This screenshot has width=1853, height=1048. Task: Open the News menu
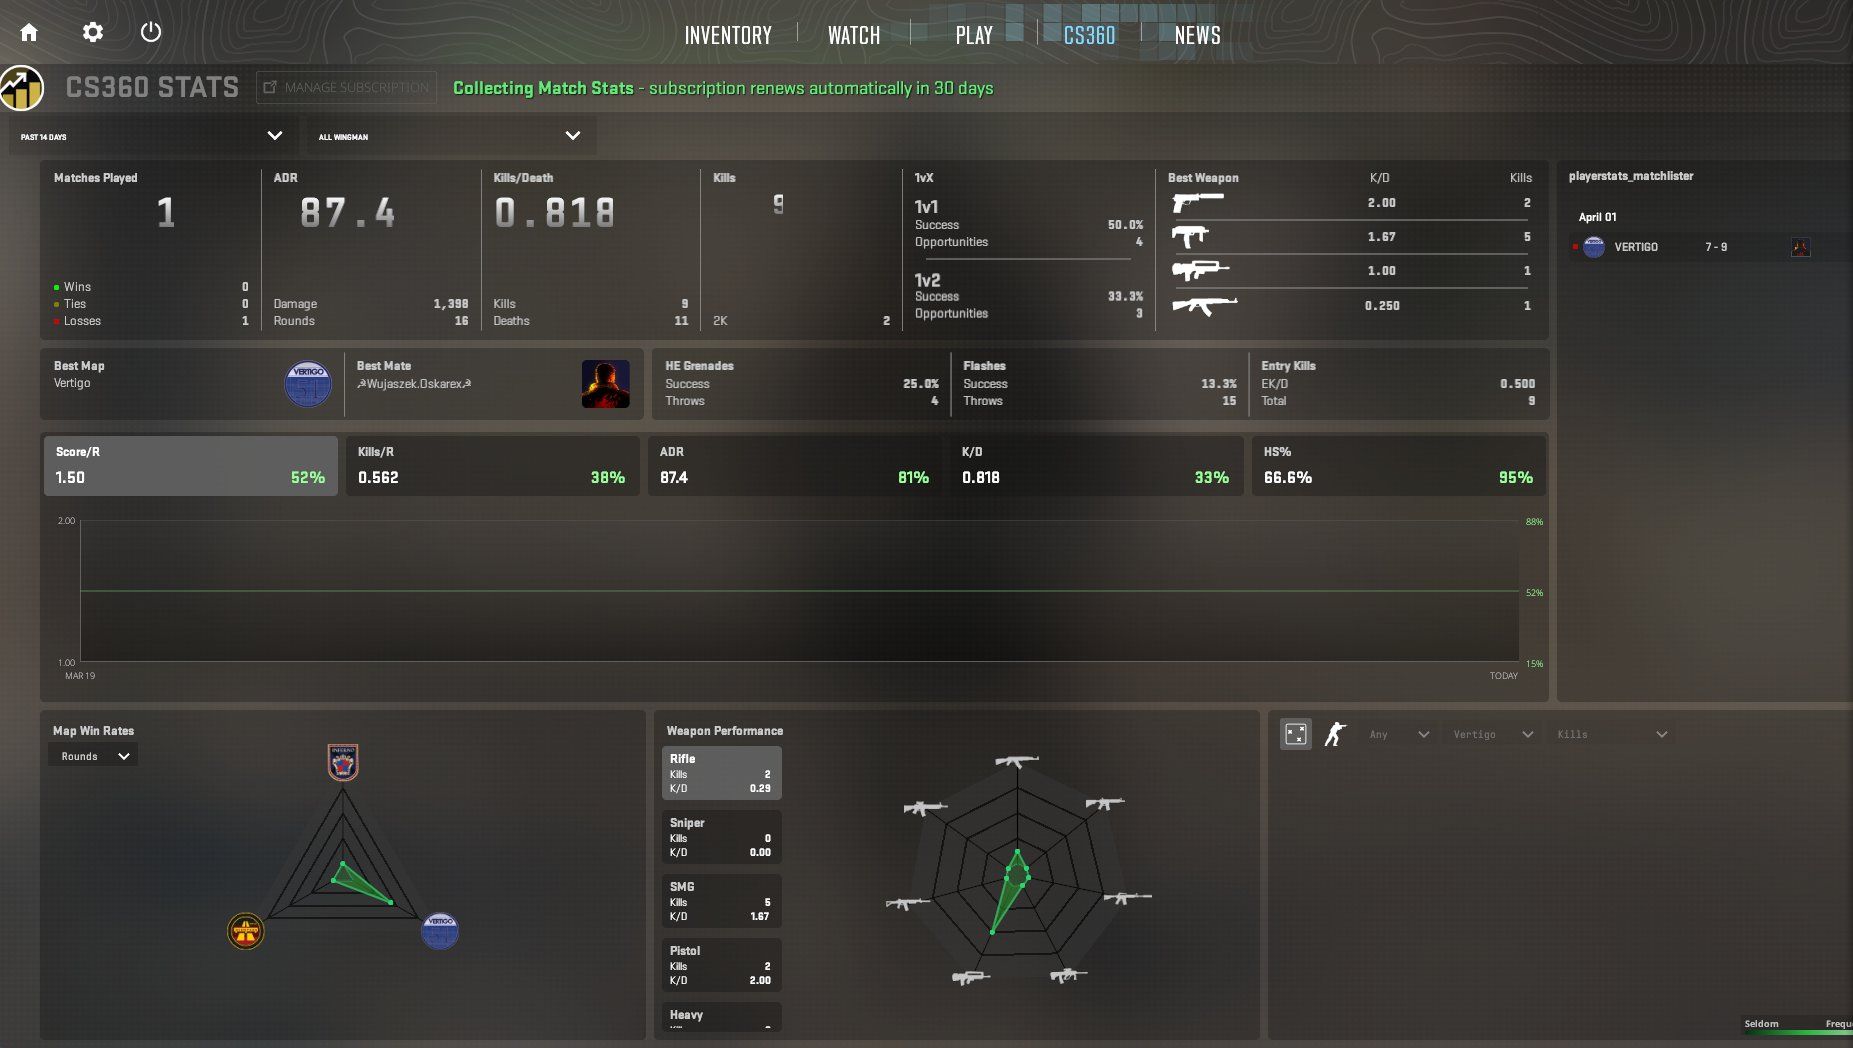pyautogui.click(x=1197, y=36)
